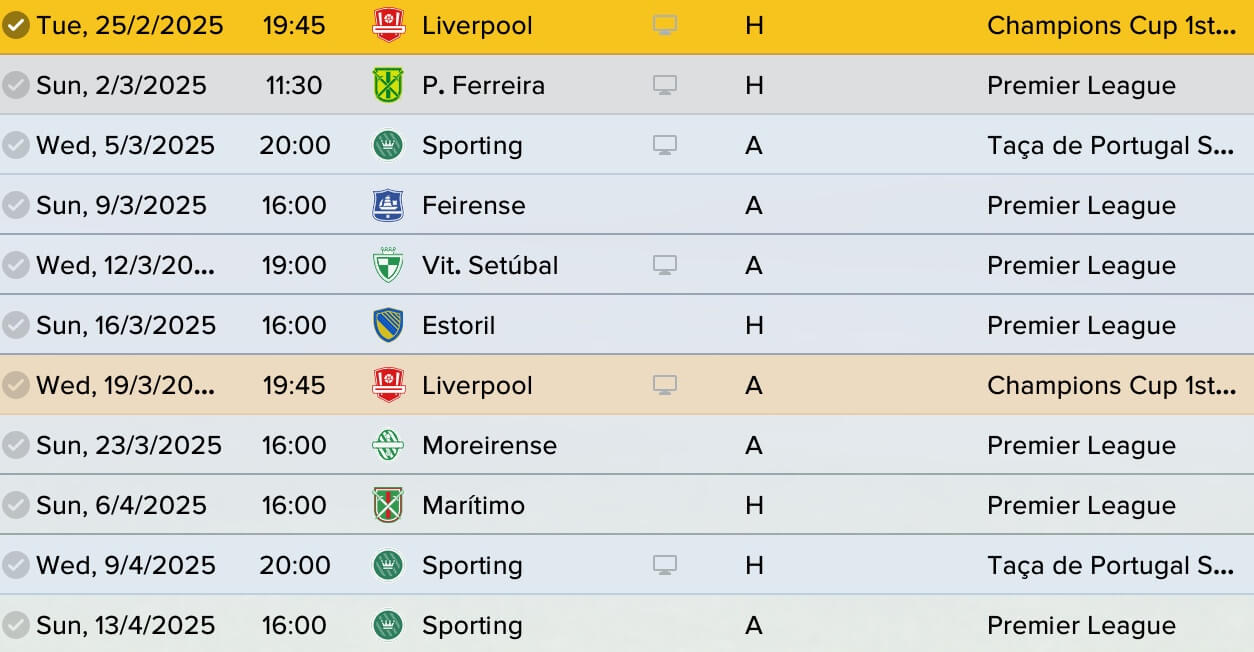Toggle the checkmark for Sun, 6/4/2025 fixture
The height and width of the screenshot is (652, 1254).
tap(15, 505)
